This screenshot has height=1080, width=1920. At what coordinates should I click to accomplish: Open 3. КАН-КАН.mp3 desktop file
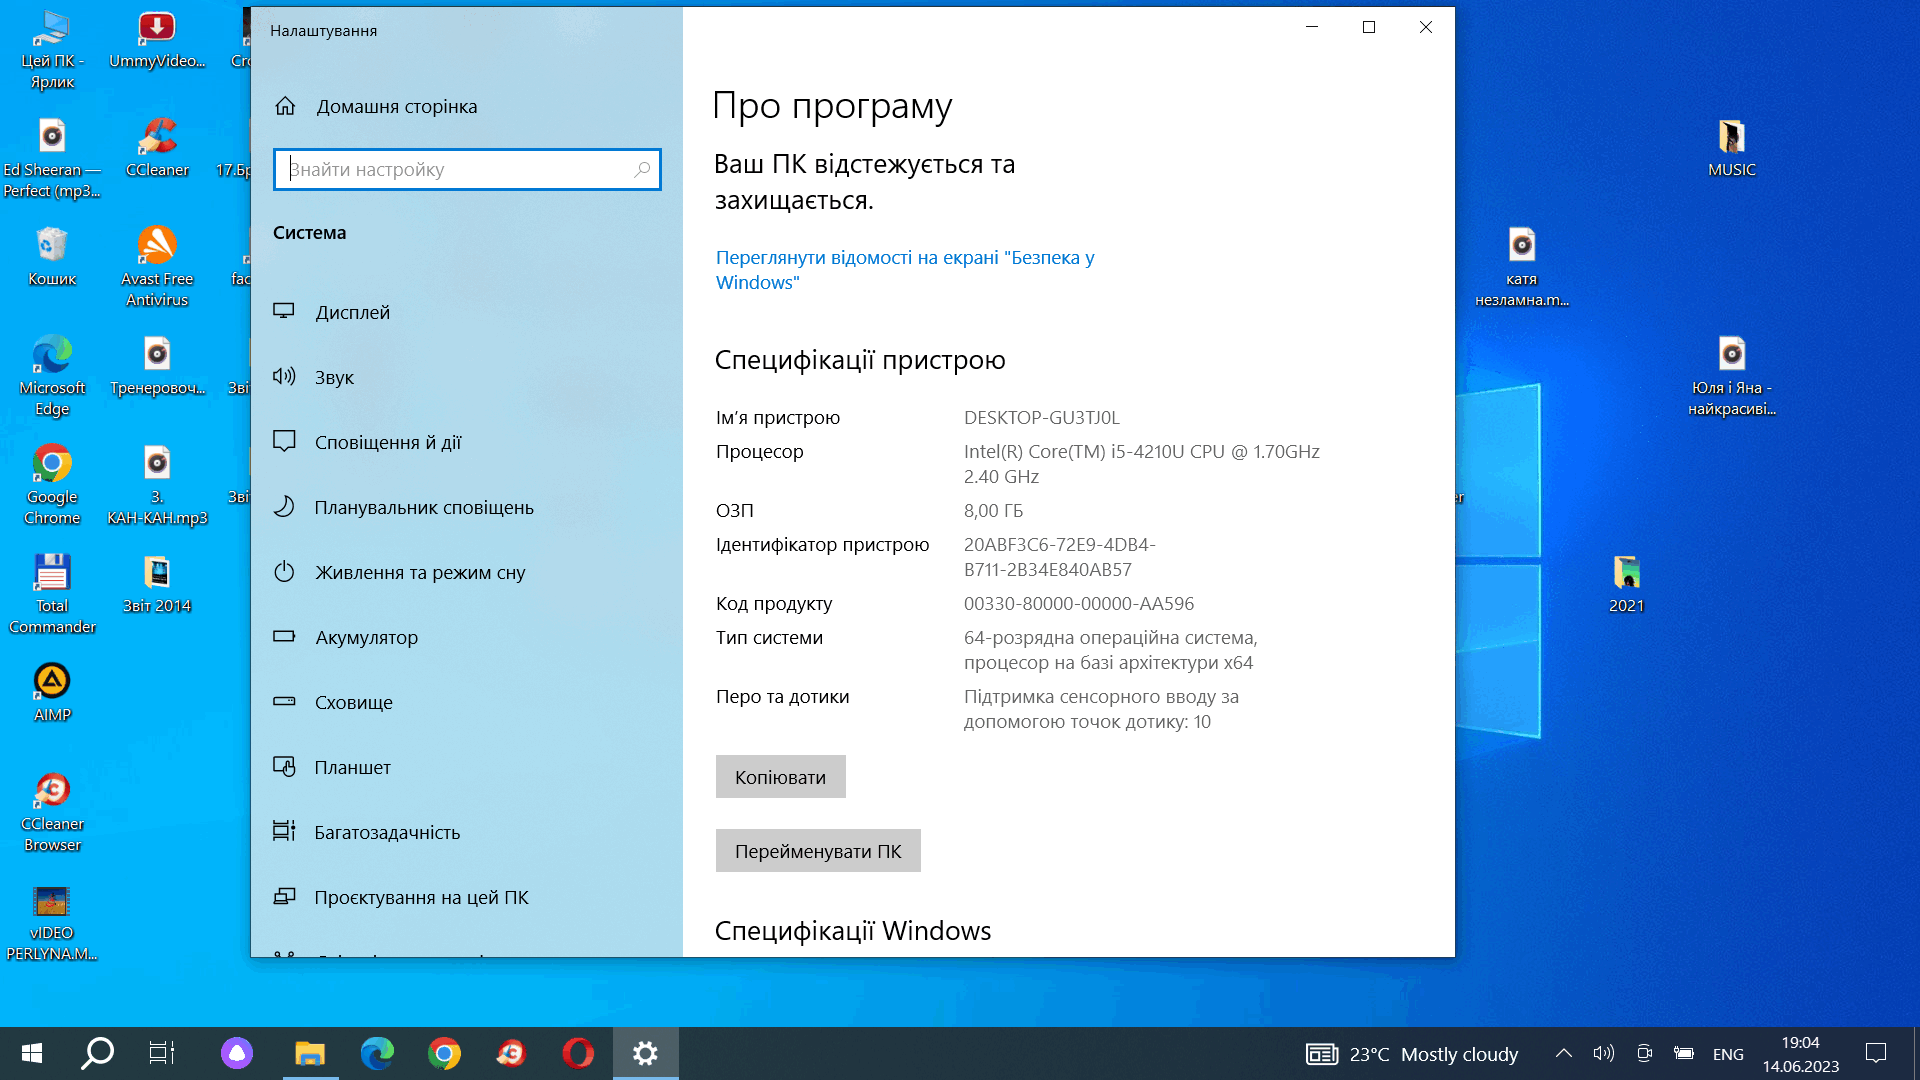point(157,484)
